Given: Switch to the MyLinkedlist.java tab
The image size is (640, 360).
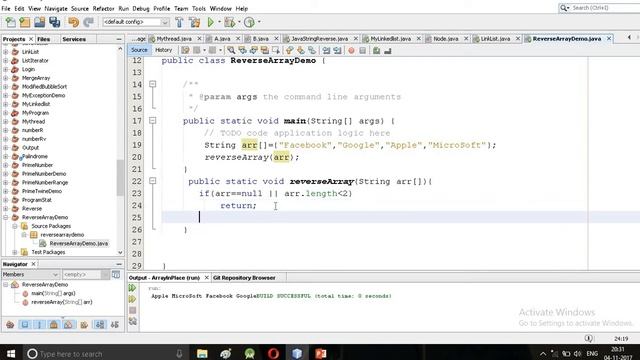Looking at the screenshot, I should coord(391,39).
